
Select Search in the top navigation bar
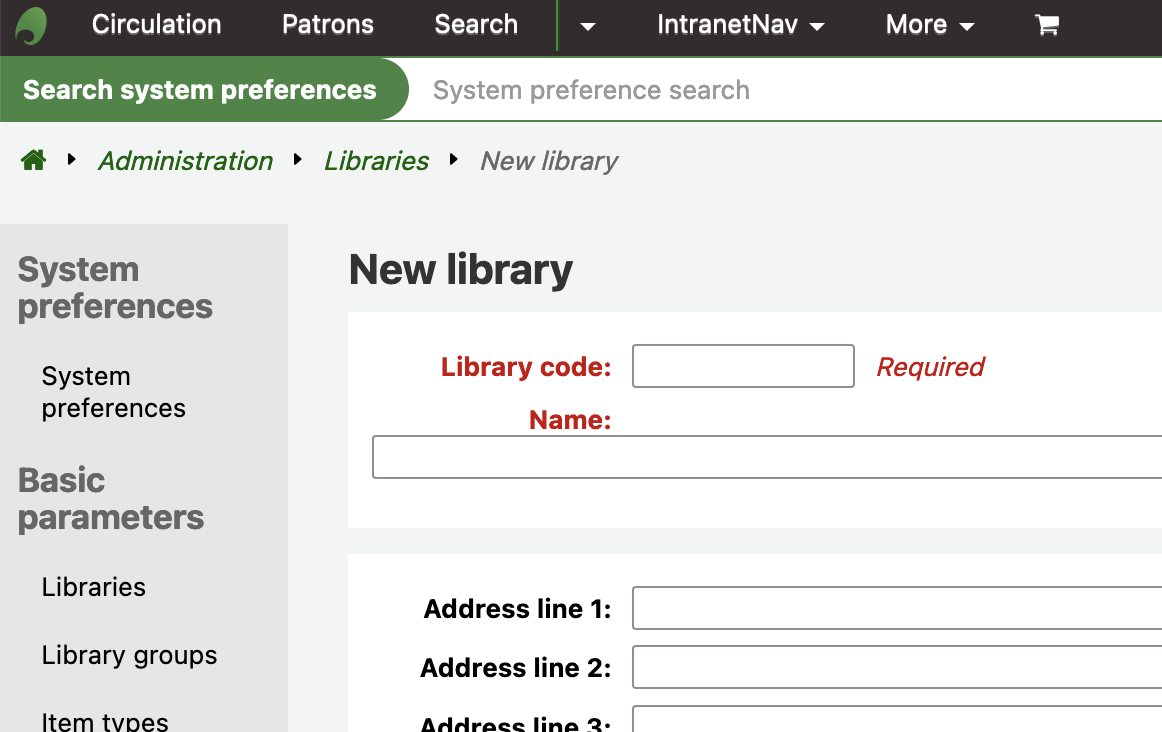coord(475,25)
